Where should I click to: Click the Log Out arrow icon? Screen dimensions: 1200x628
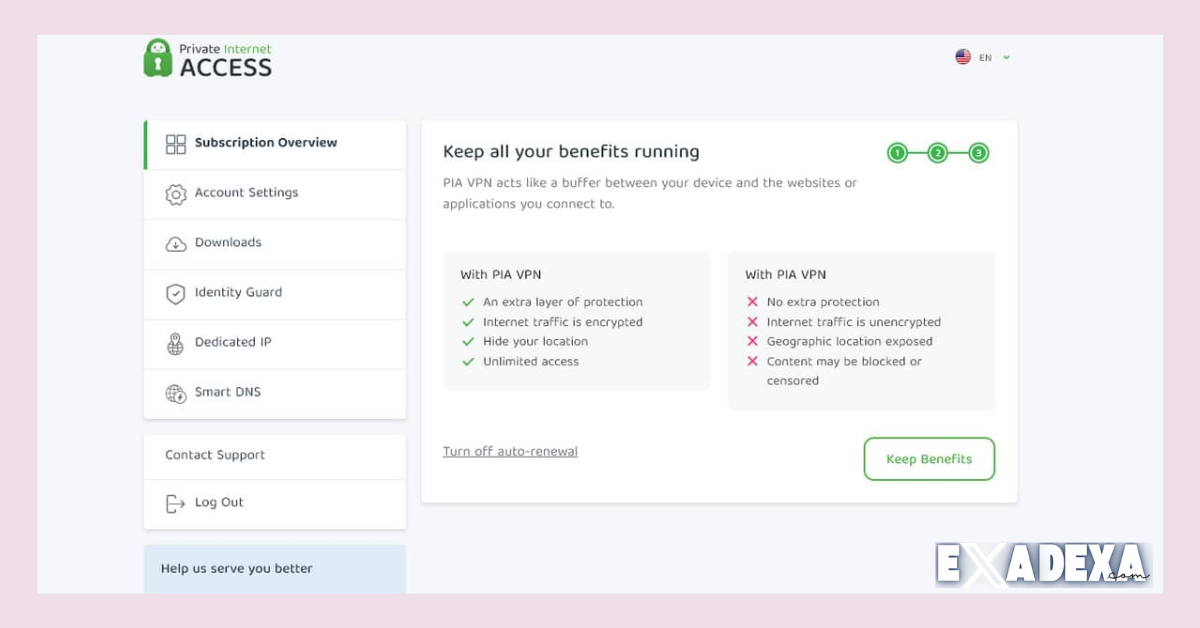176,503
